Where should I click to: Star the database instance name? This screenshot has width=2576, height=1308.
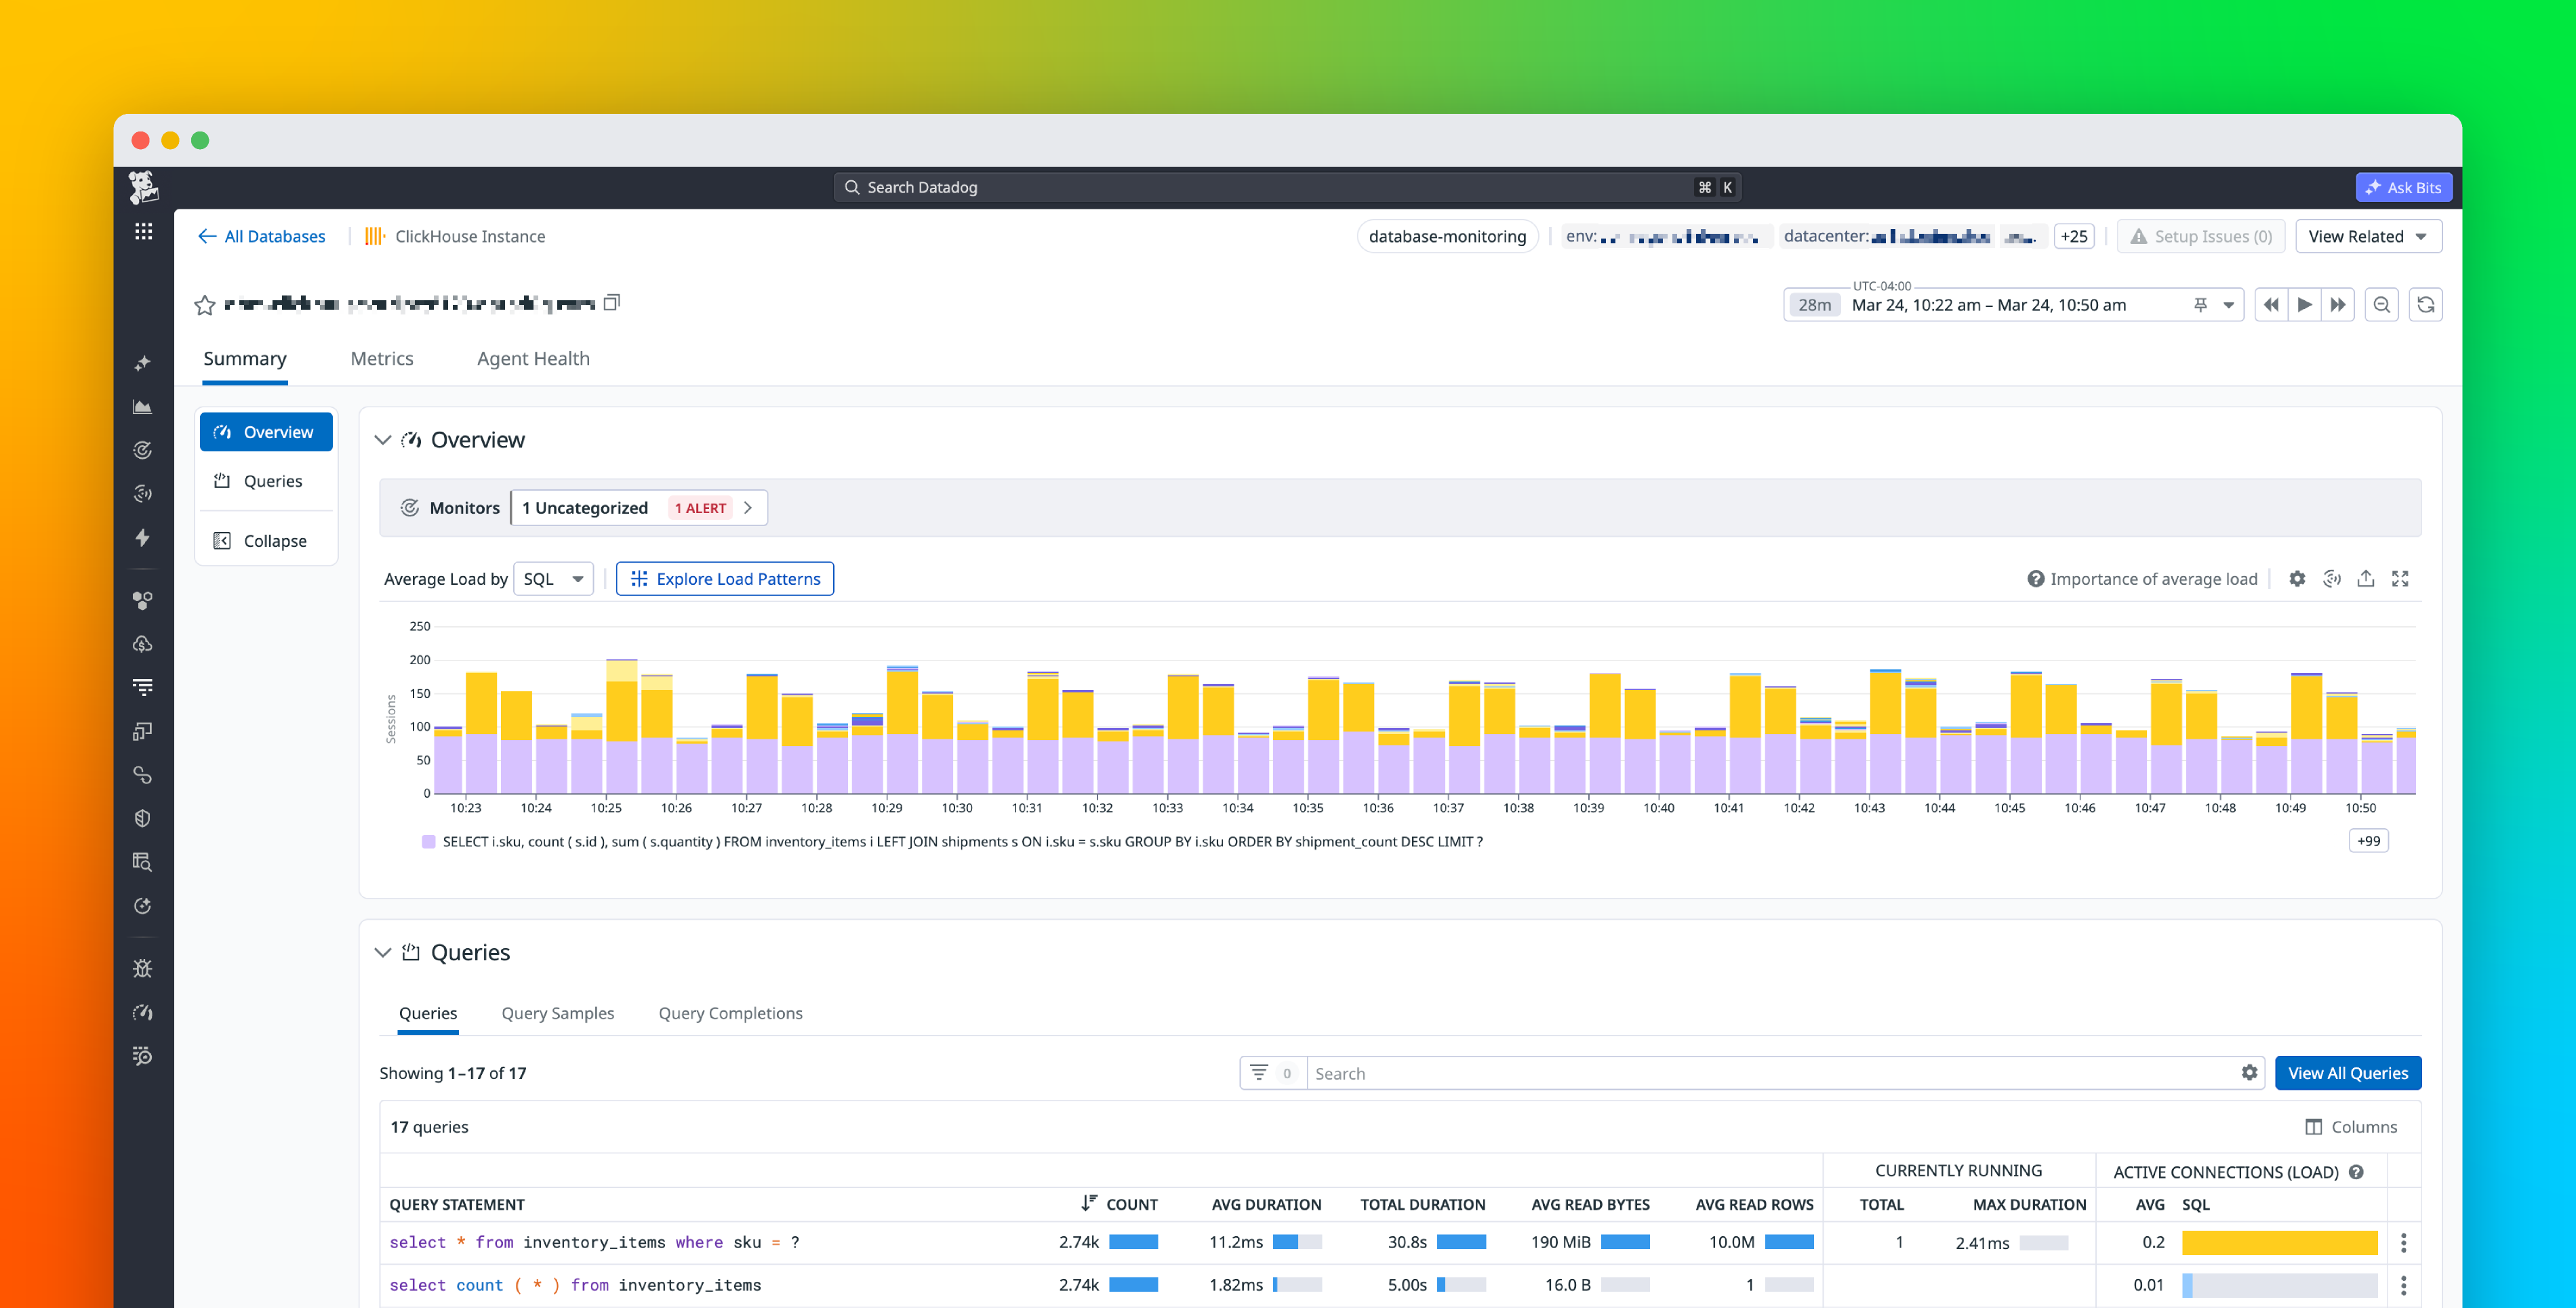(x=204, y=304)
